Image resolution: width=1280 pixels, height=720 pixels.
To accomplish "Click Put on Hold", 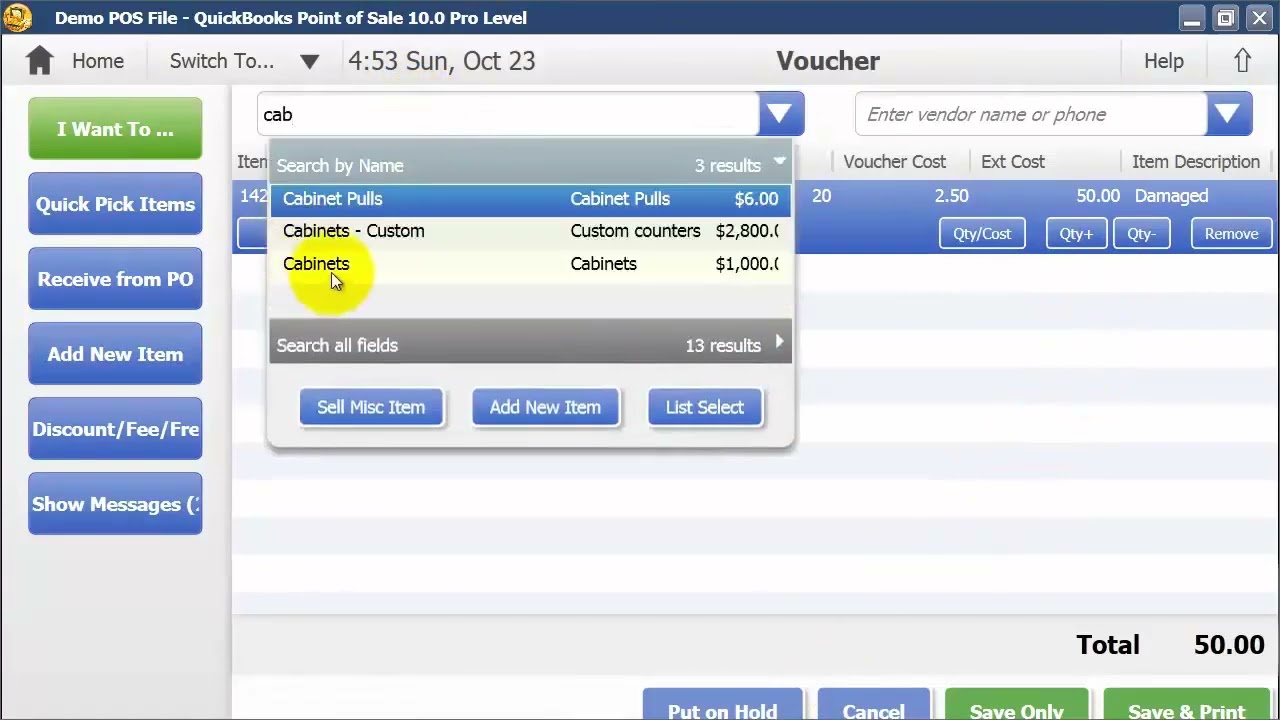I will (x=722, y=705).
